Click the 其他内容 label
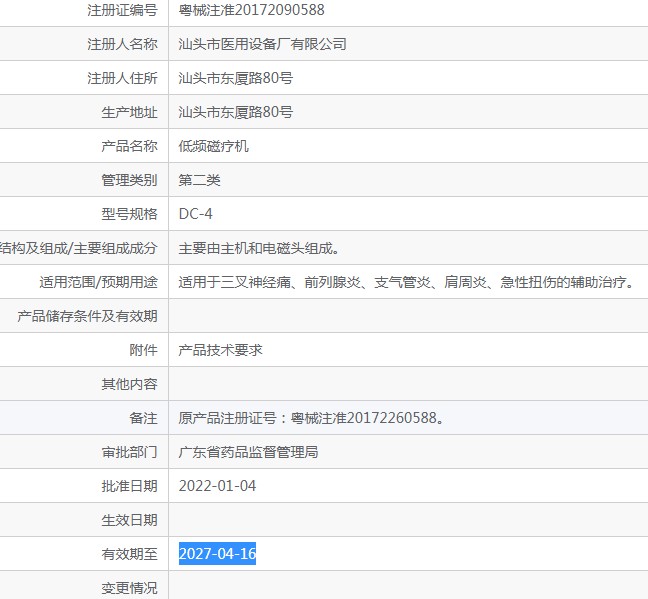Image resolution: width=648 pixels, height=599 pixels. pyautogui.click(x=129, y=384)
